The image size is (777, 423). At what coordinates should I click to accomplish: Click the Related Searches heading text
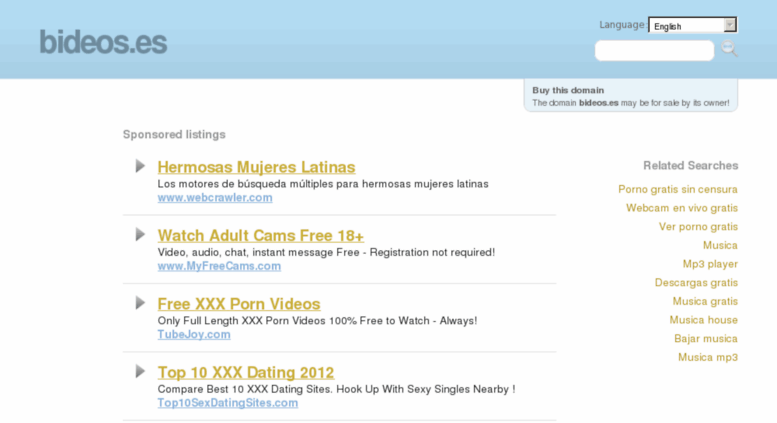point(690,165)
